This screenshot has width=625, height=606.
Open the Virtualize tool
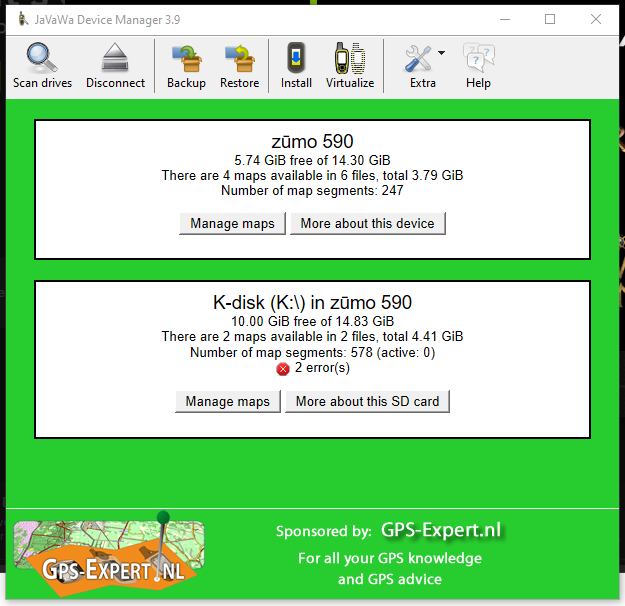pos(350,66)
